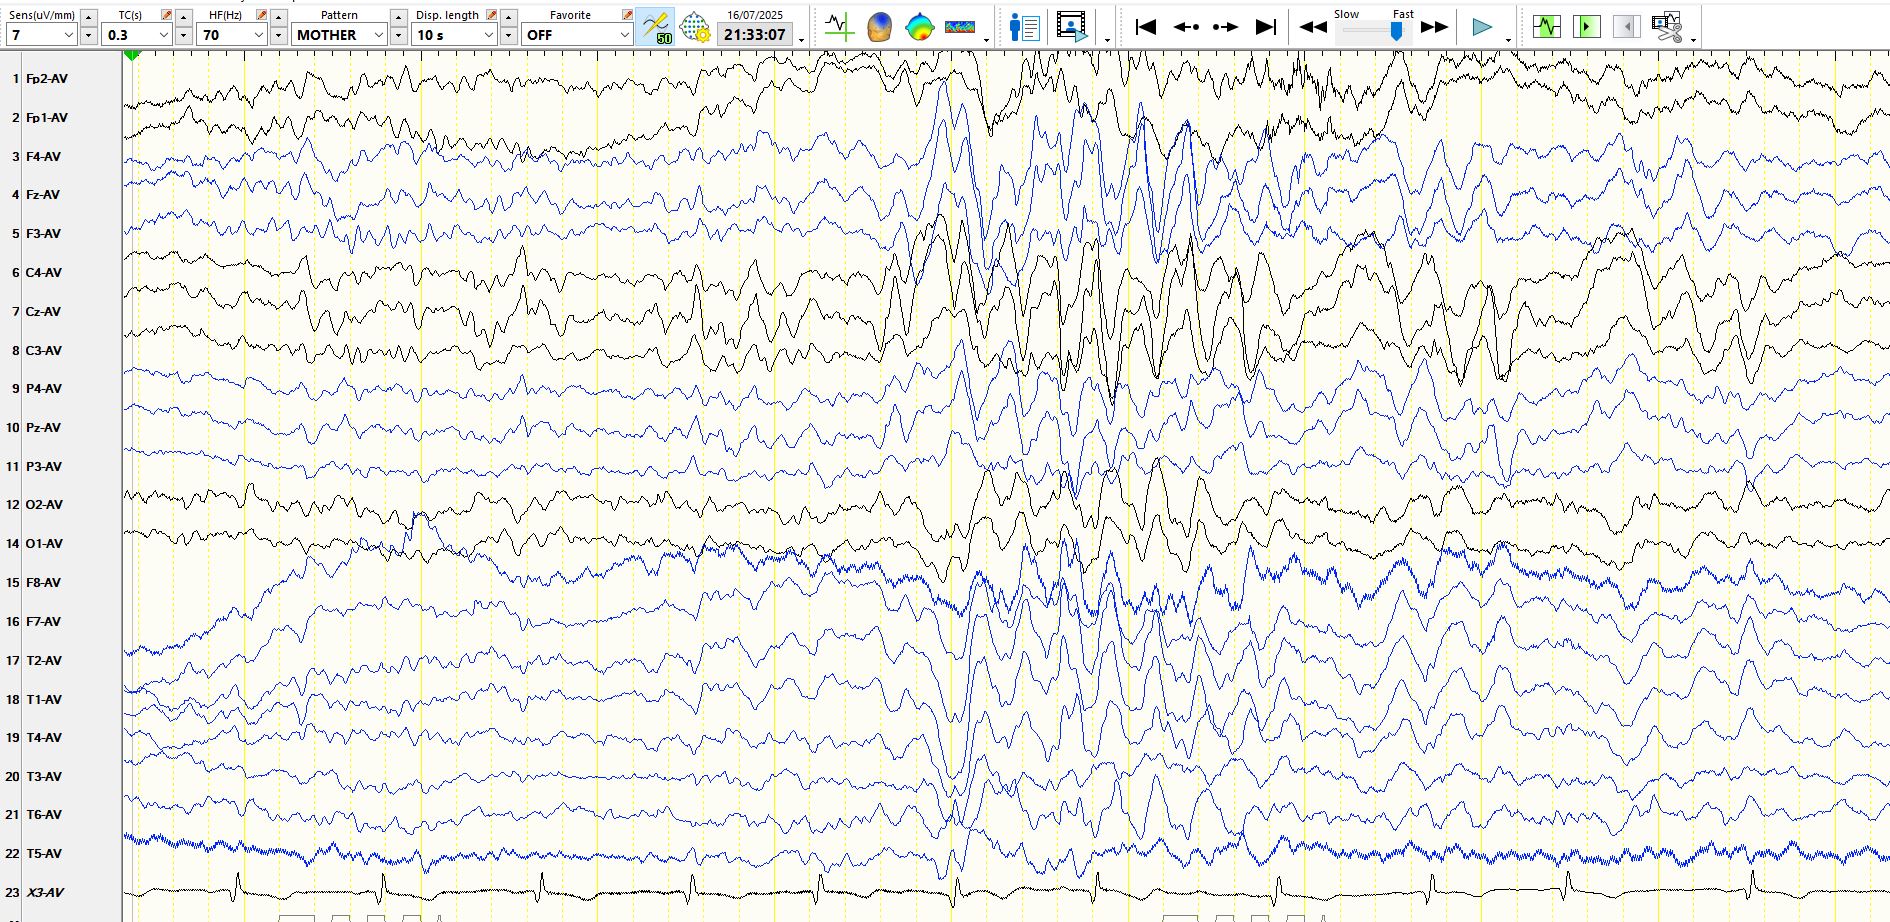Select the Fz-AV channel label
Screen dimensions: 1890x922
point(43,195)
